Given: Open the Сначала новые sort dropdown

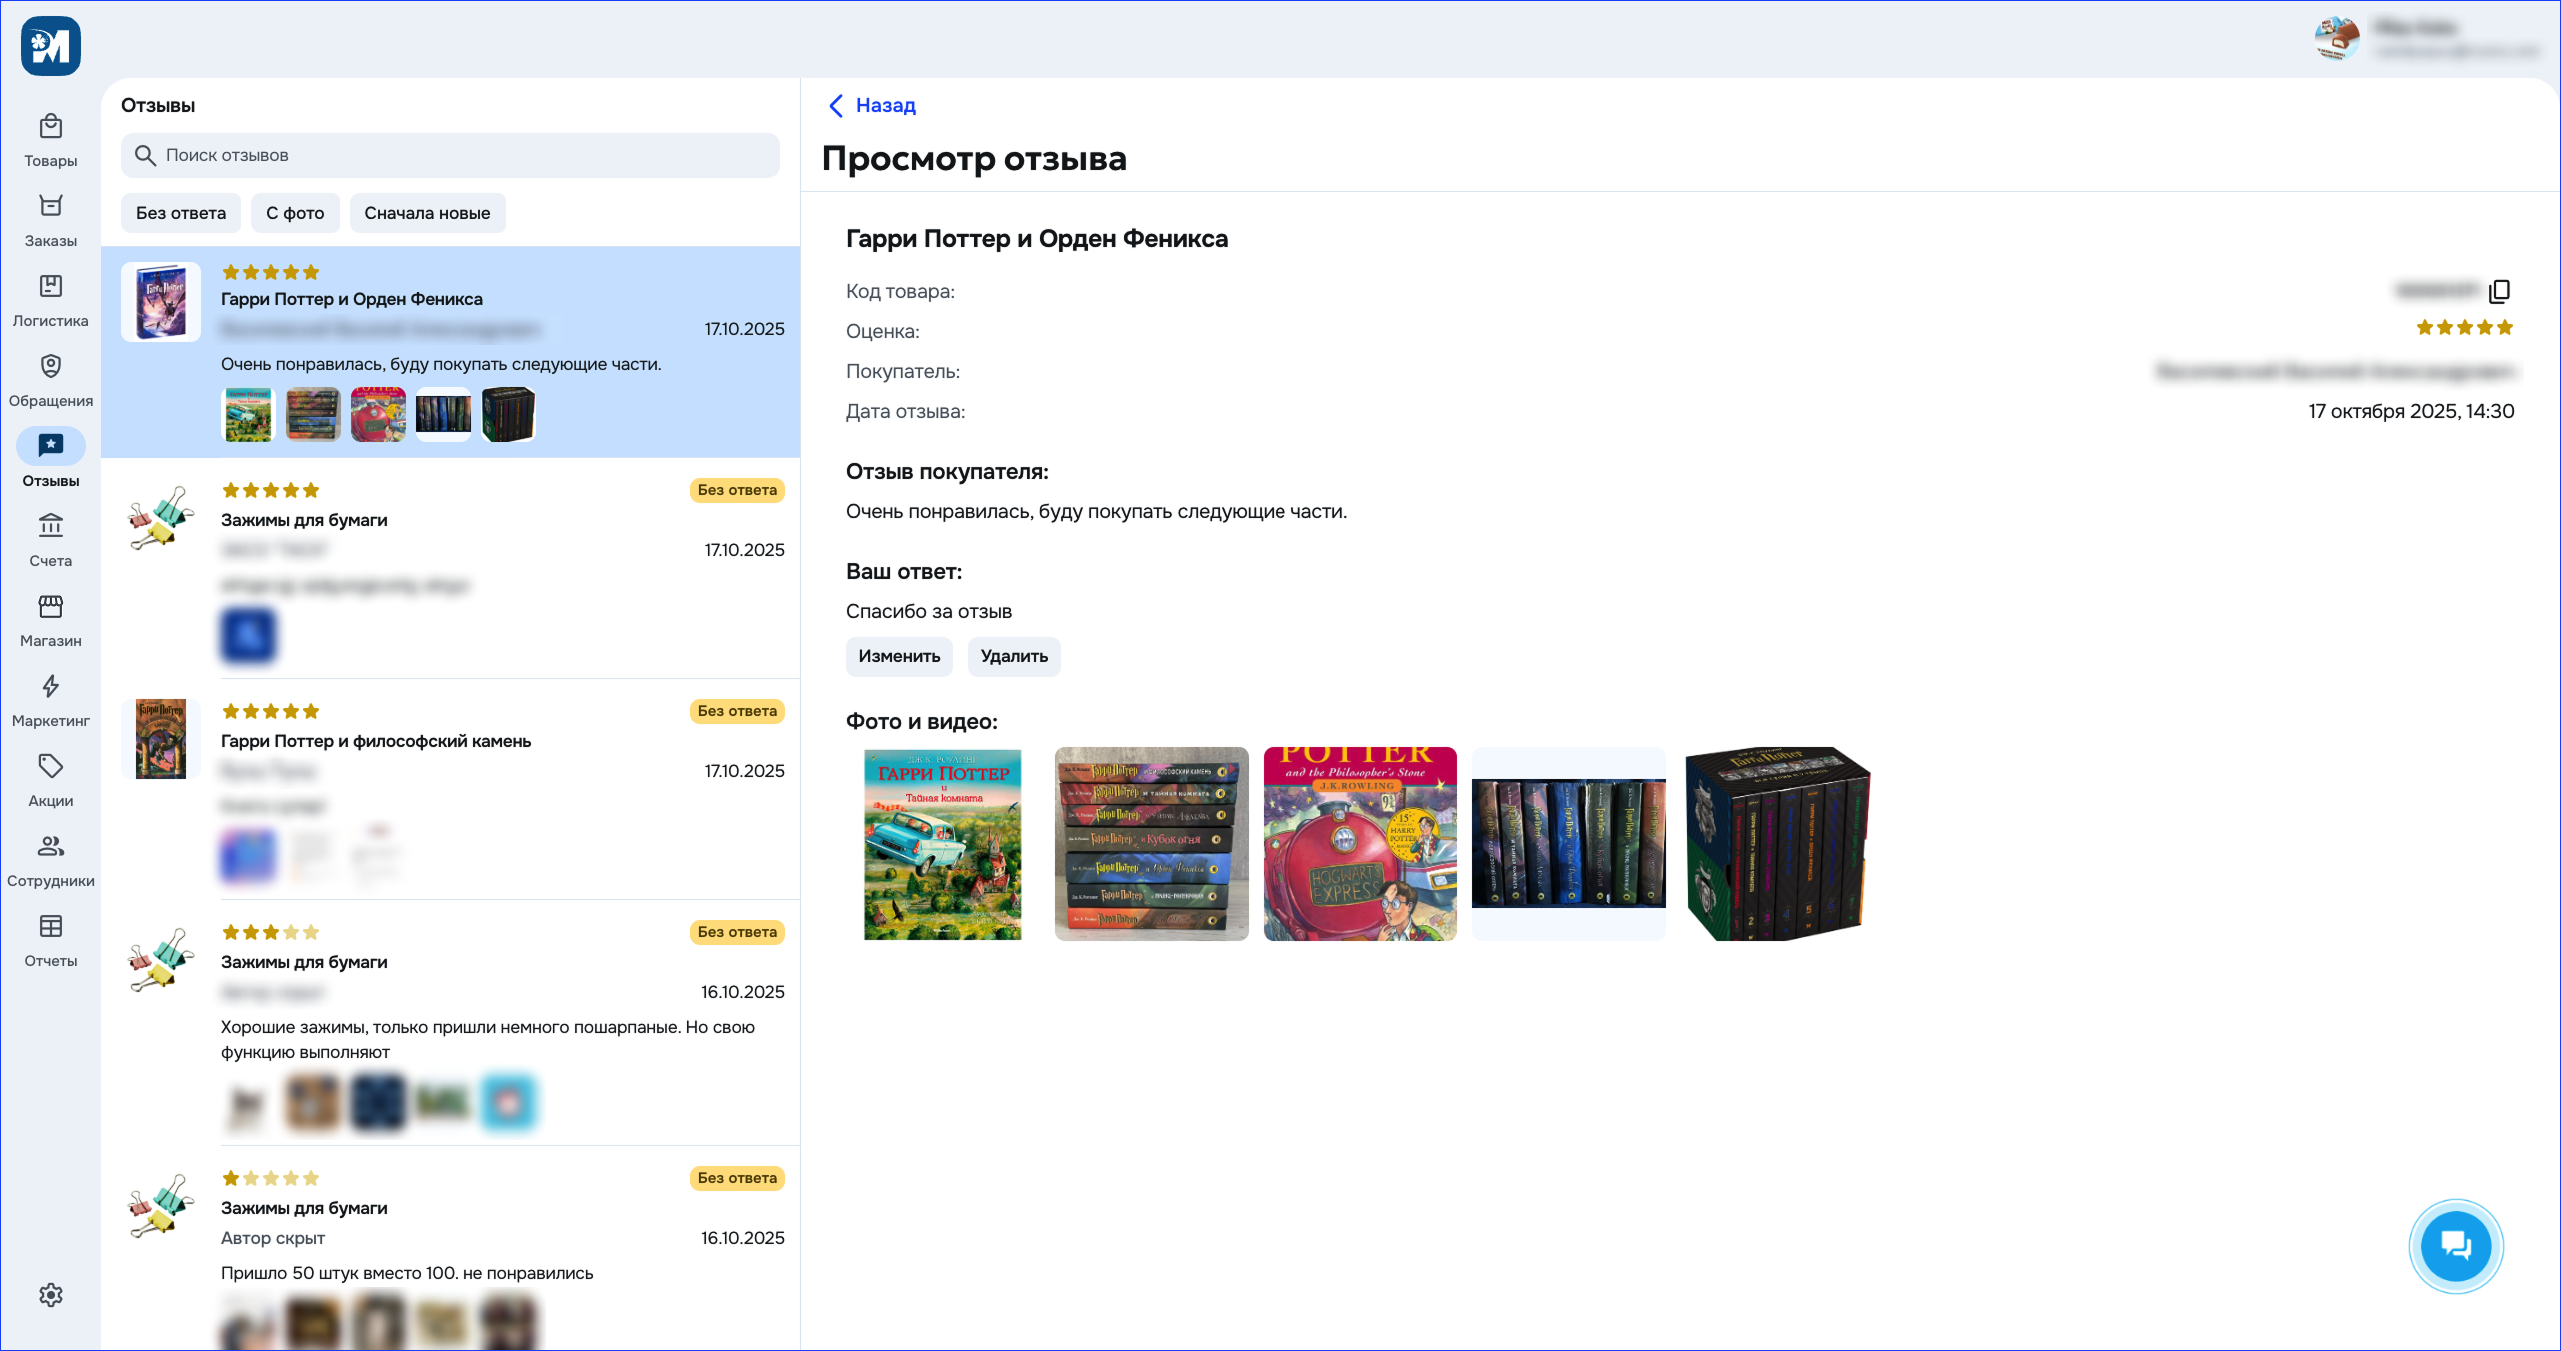Looking at the screenshot, I should 427,213.
